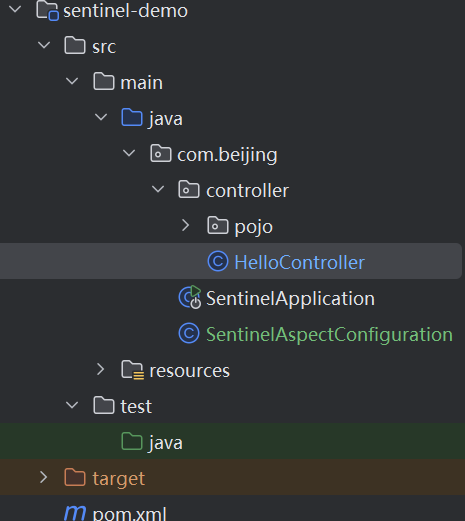
Task: Click the Maven pom.xml icon
Action: pyautogui.click(x=75, y=513)
